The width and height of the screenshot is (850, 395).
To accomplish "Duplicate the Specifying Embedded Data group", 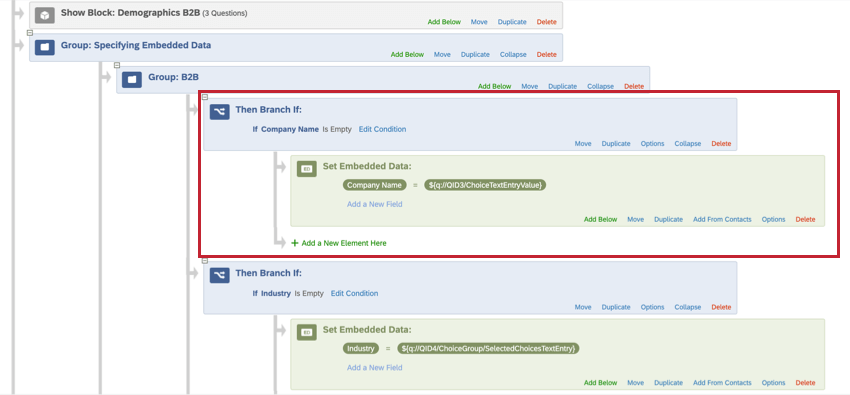I will (475, 55).
